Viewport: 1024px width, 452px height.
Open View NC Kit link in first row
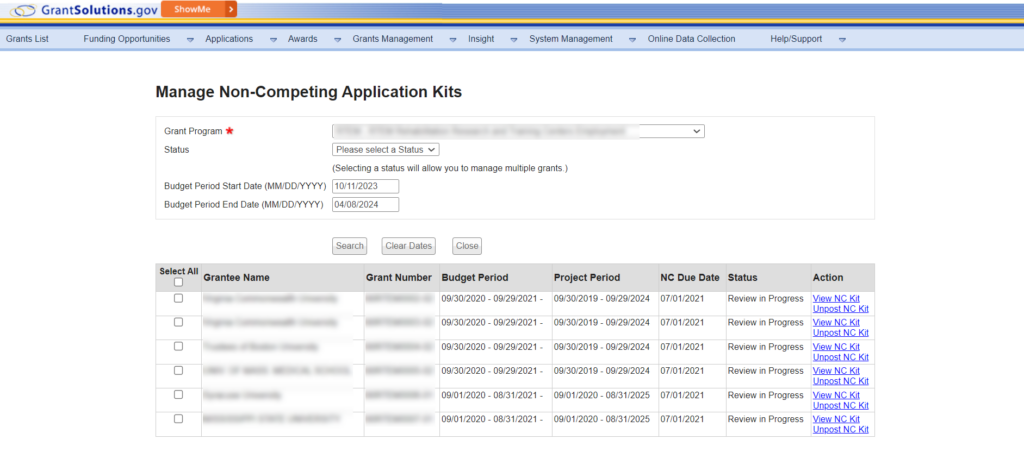pyautogui.click(x=836, y=297)
